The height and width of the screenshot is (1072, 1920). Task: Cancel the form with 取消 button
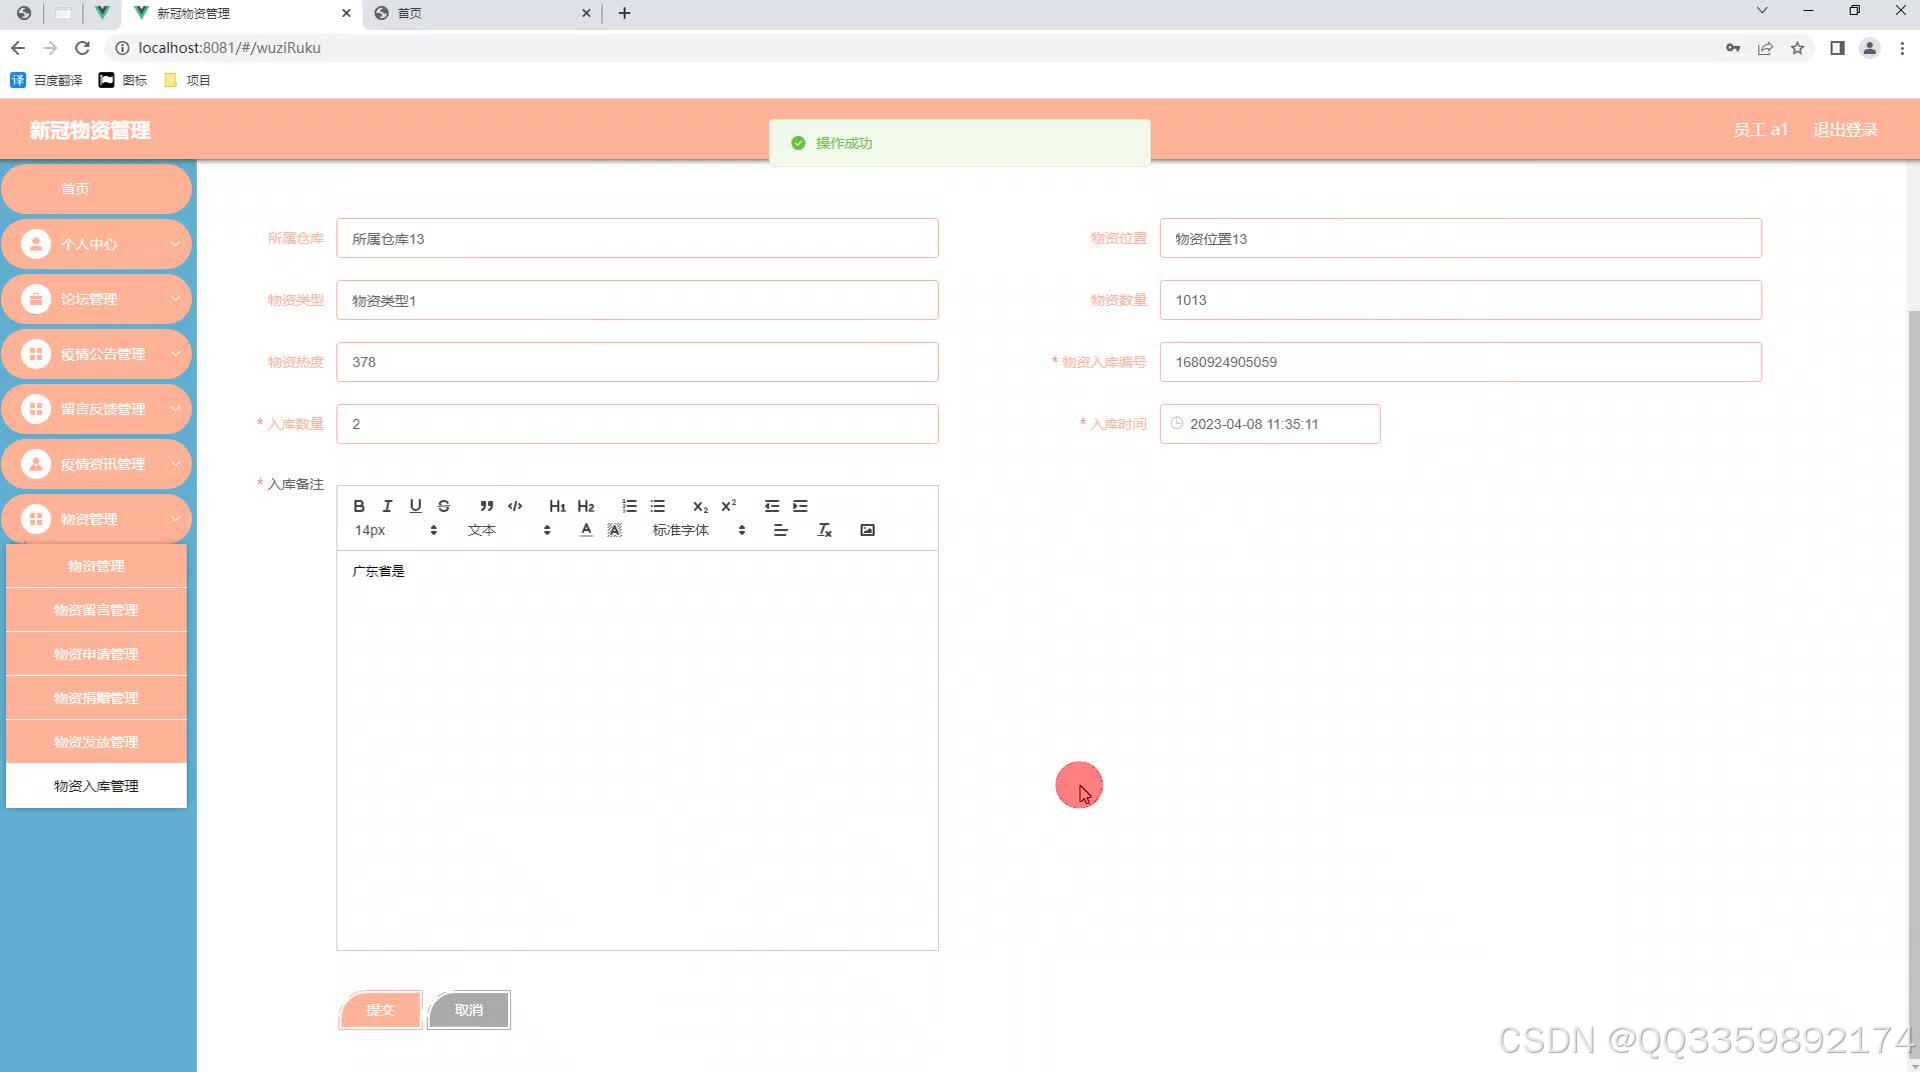point(469,1010)
